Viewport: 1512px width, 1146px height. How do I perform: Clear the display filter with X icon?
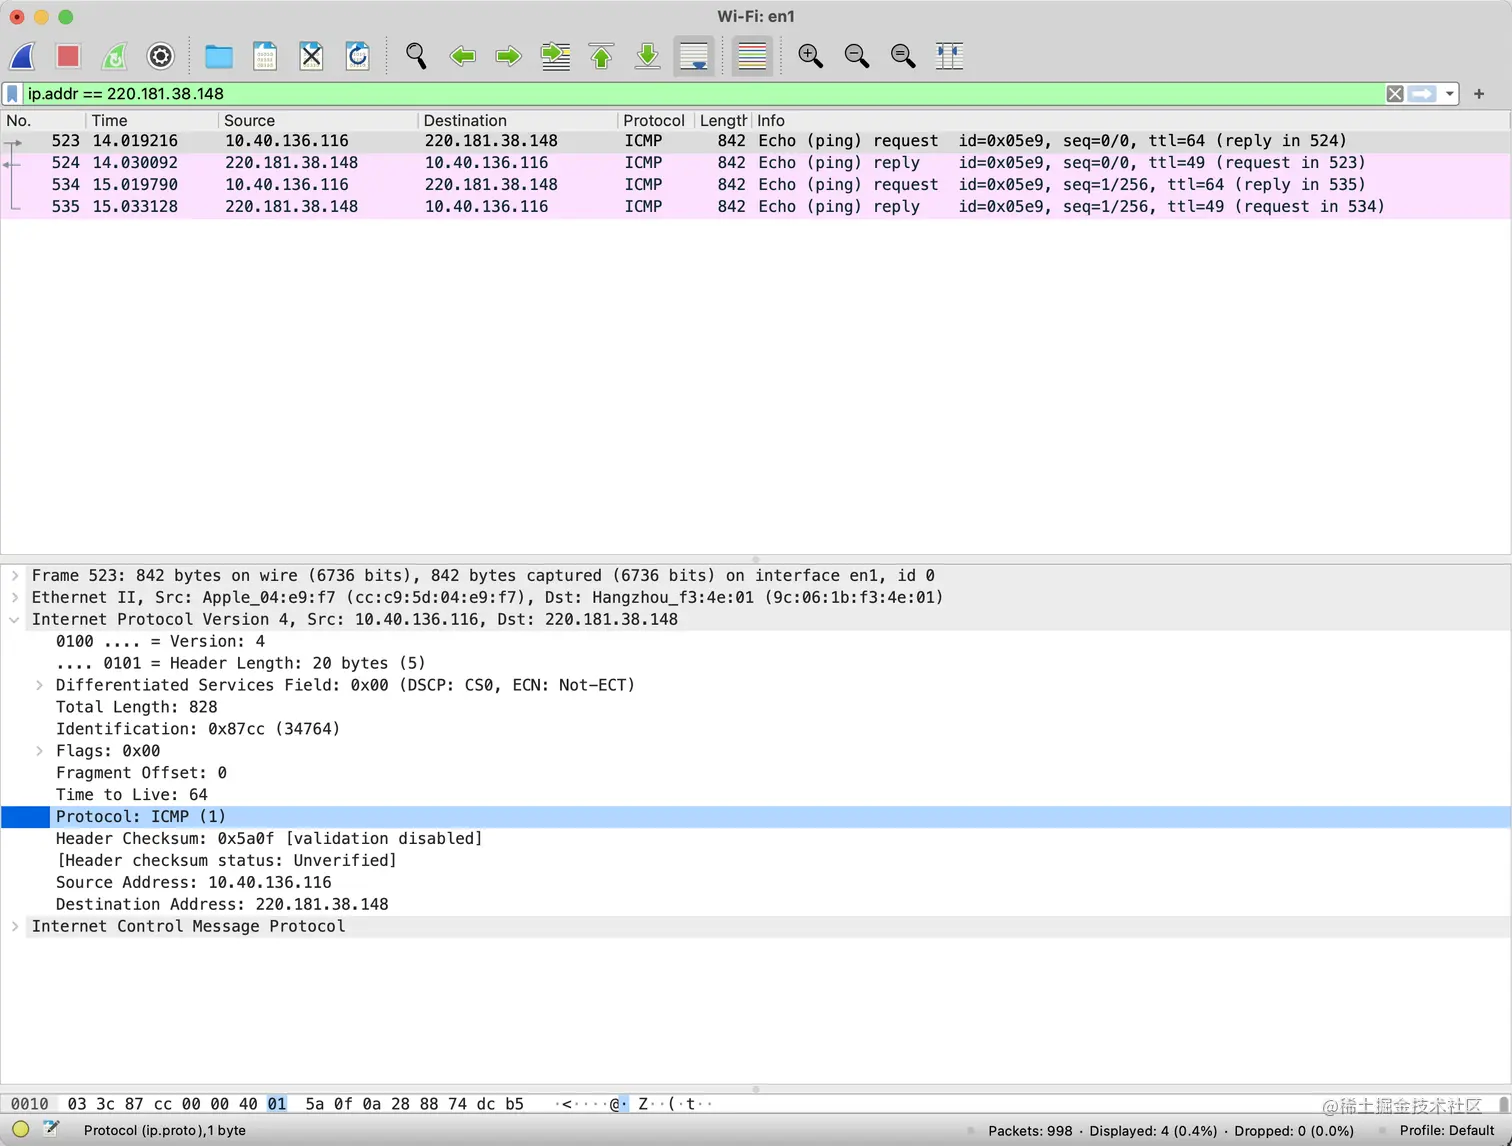point(1395,94)
